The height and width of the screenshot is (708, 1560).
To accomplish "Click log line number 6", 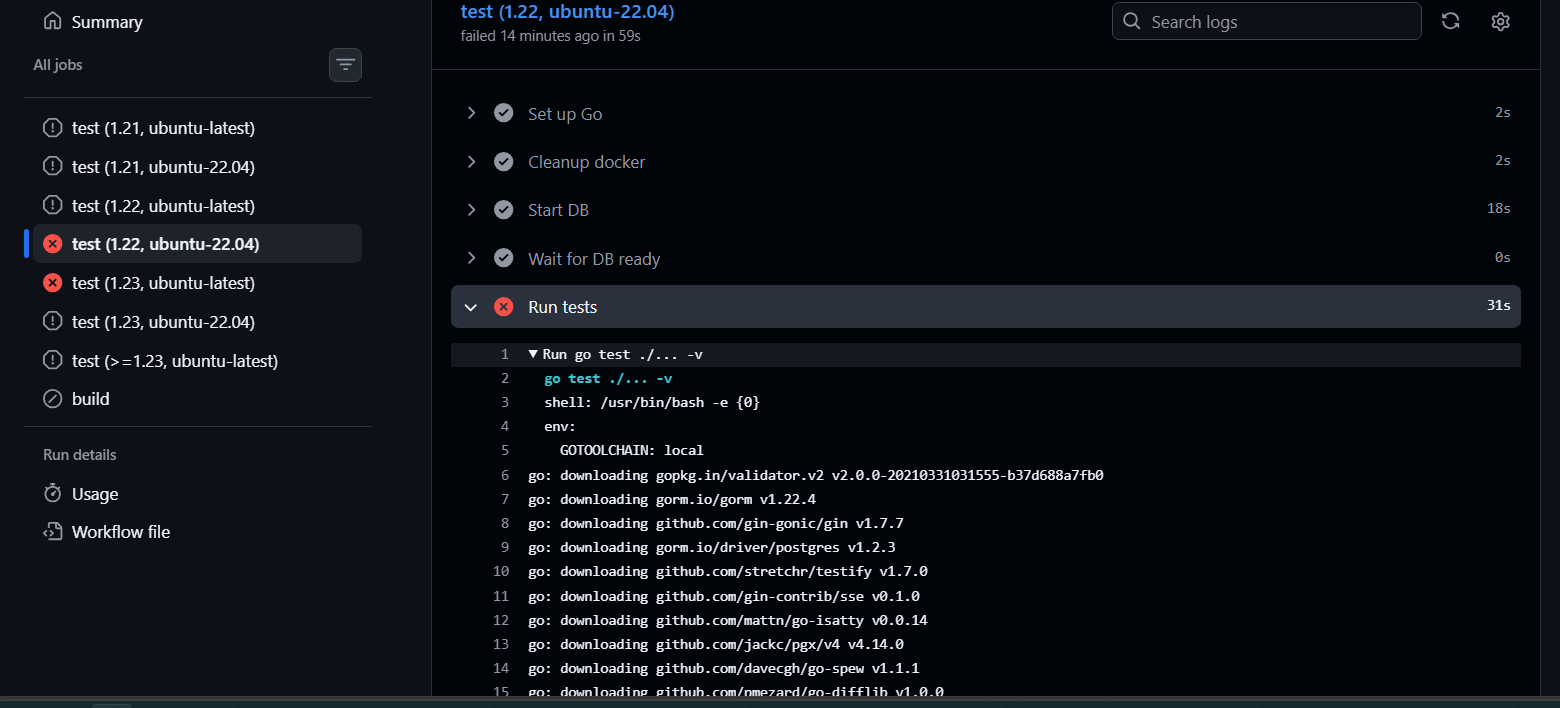I will pos(505,475).
